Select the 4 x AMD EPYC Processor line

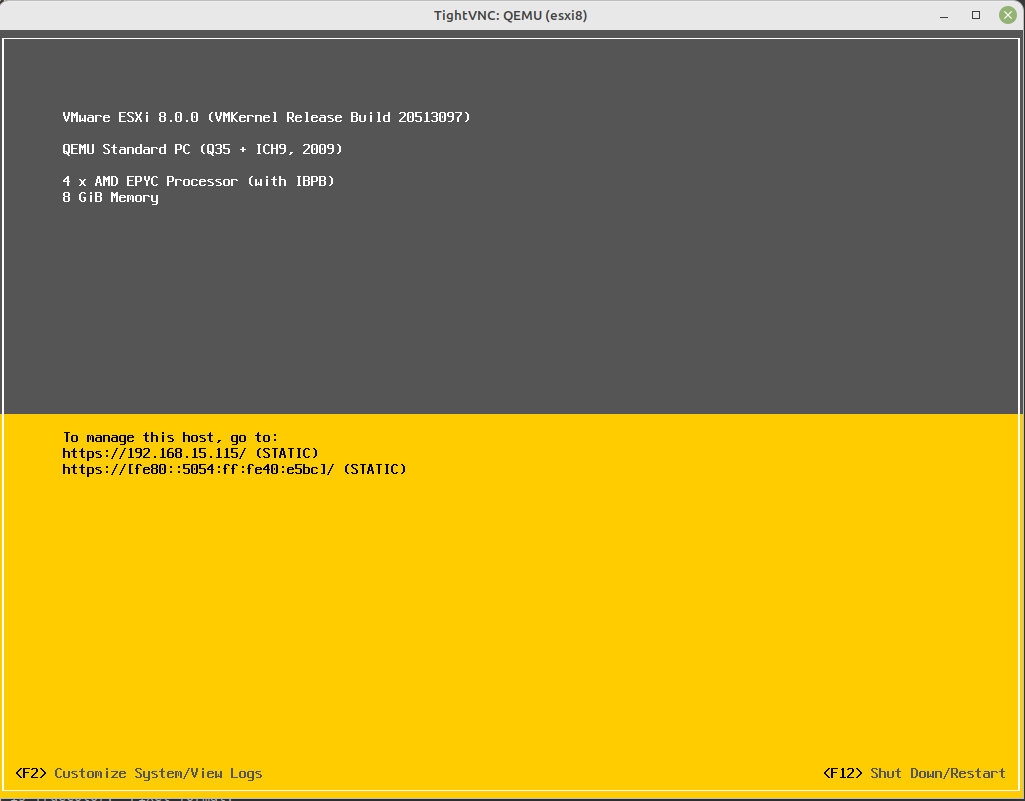point(199,181)
